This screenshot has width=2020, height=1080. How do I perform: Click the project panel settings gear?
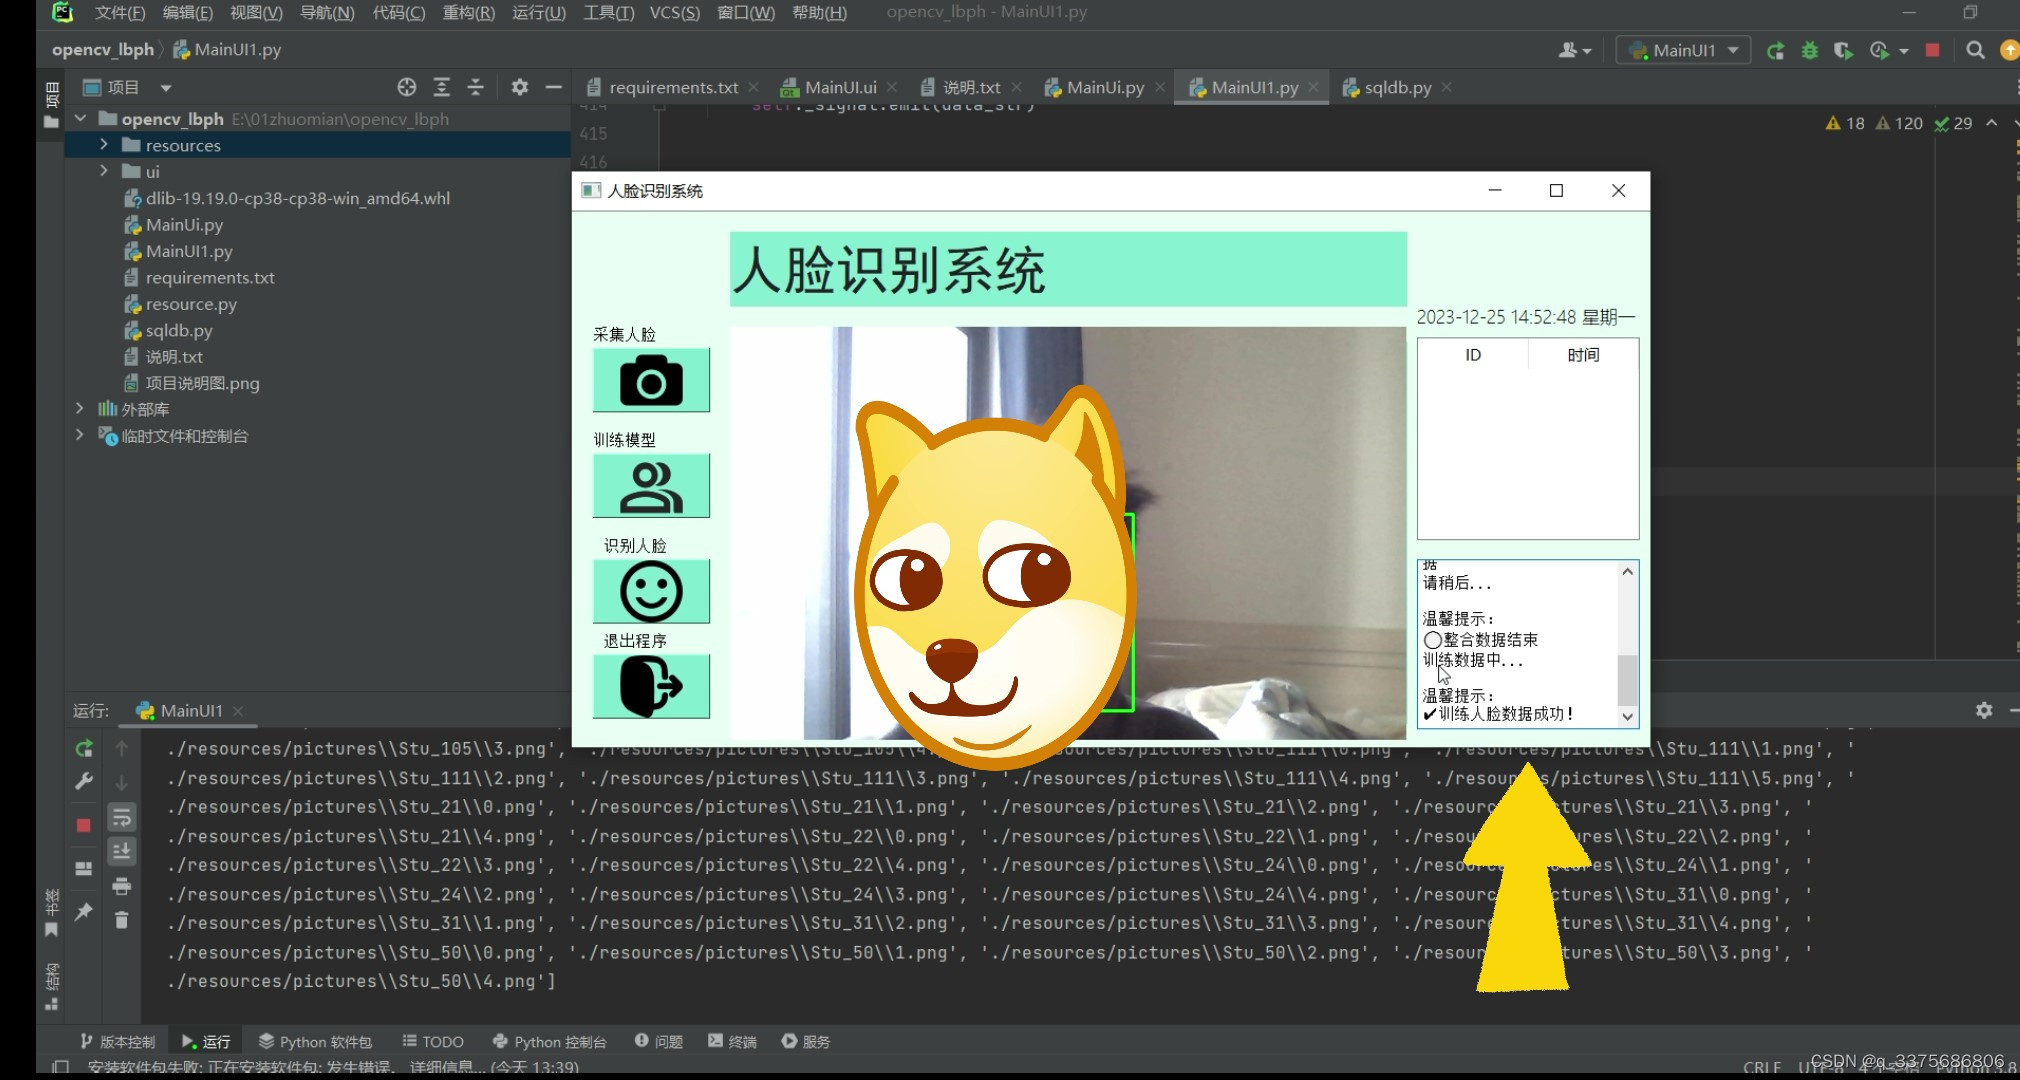pos(519,87)
